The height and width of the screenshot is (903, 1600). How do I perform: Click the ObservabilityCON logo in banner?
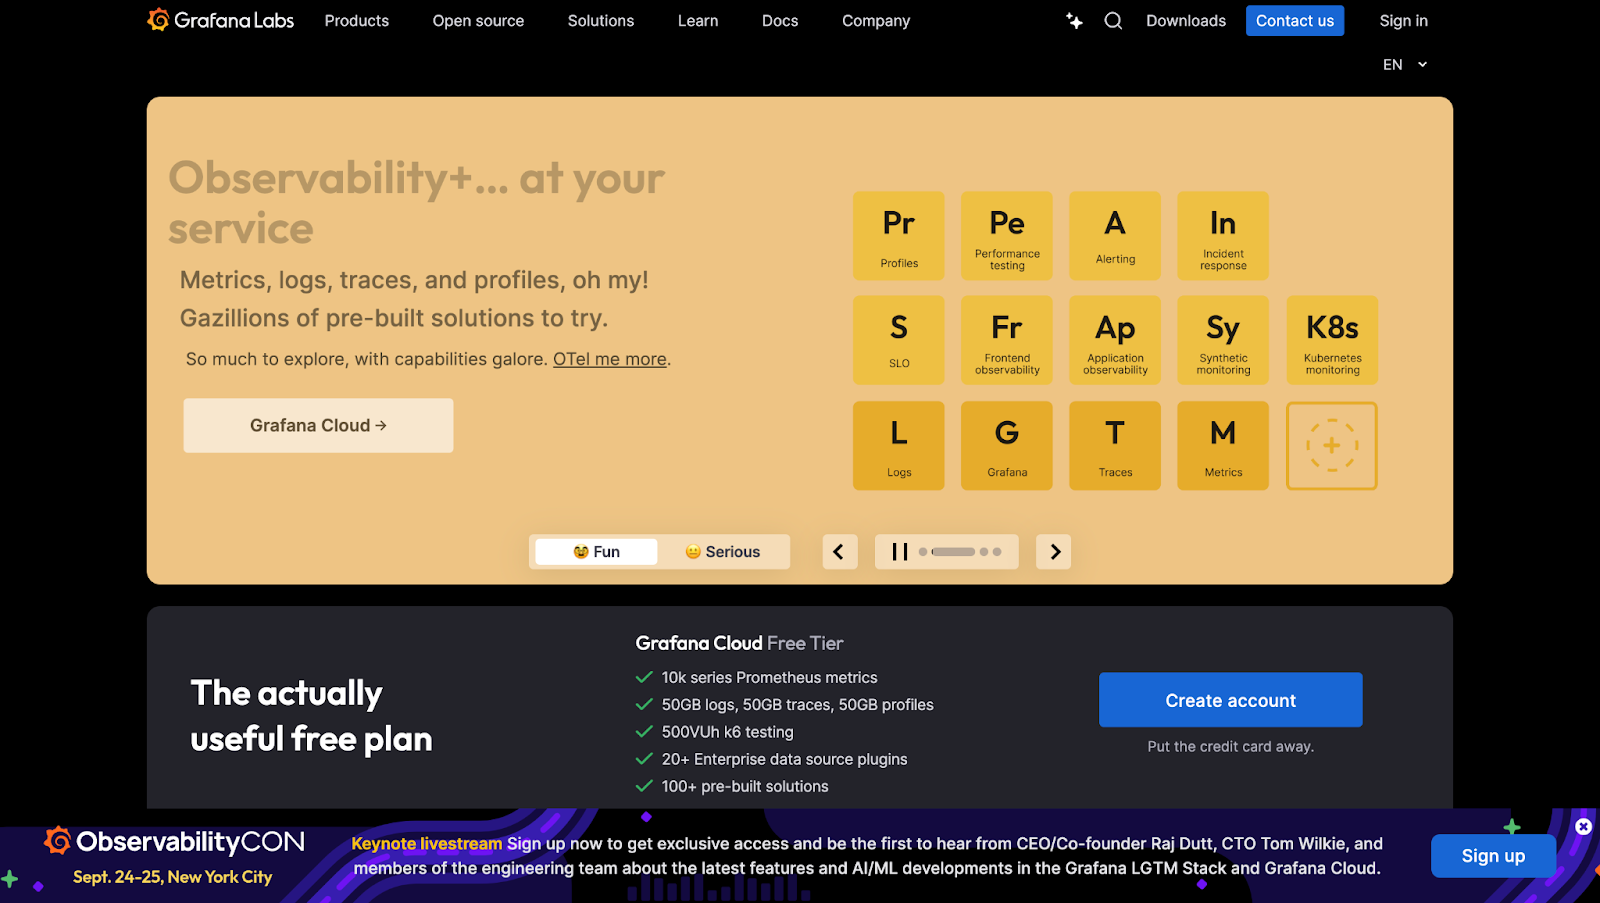tap(174, 842)
